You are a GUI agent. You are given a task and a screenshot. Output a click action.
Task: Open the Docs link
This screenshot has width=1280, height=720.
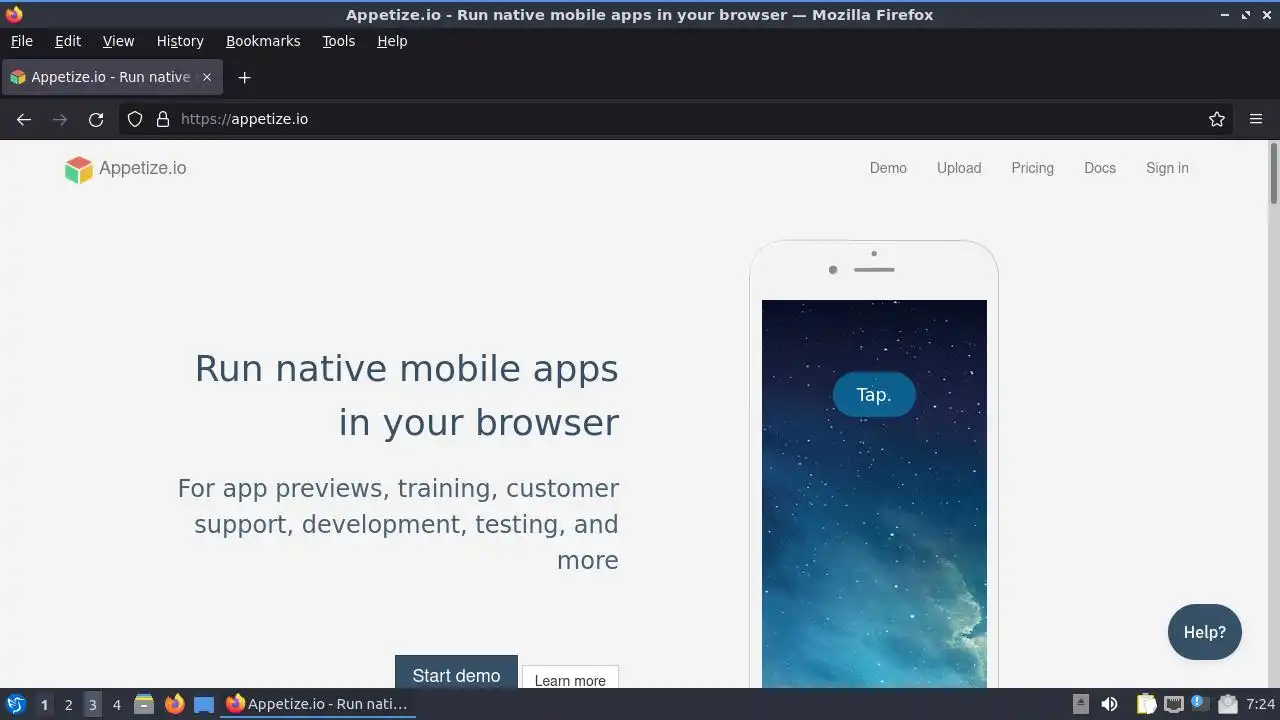tap(1100, 168)
